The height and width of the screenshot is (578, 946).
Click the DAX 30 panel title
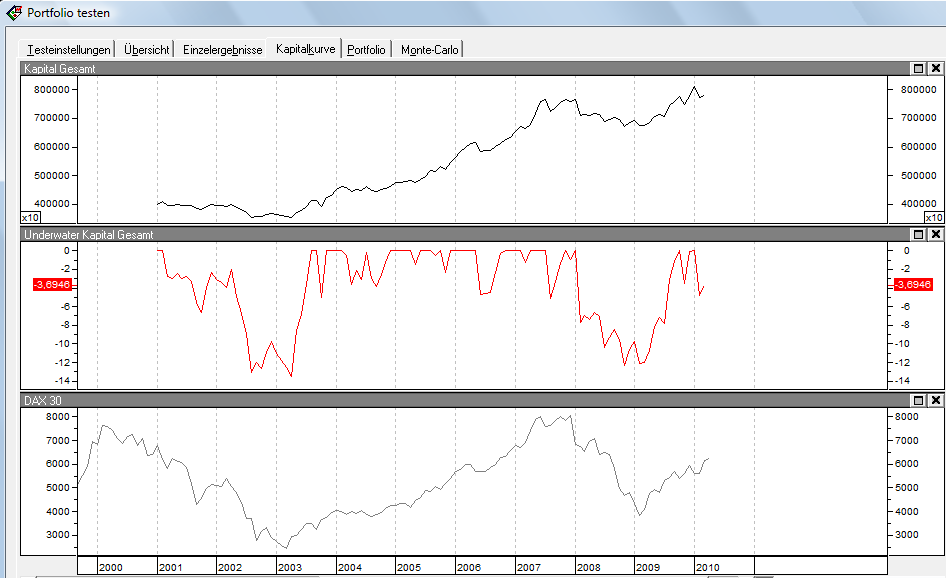pyautogui.click(x=43, y=401)
